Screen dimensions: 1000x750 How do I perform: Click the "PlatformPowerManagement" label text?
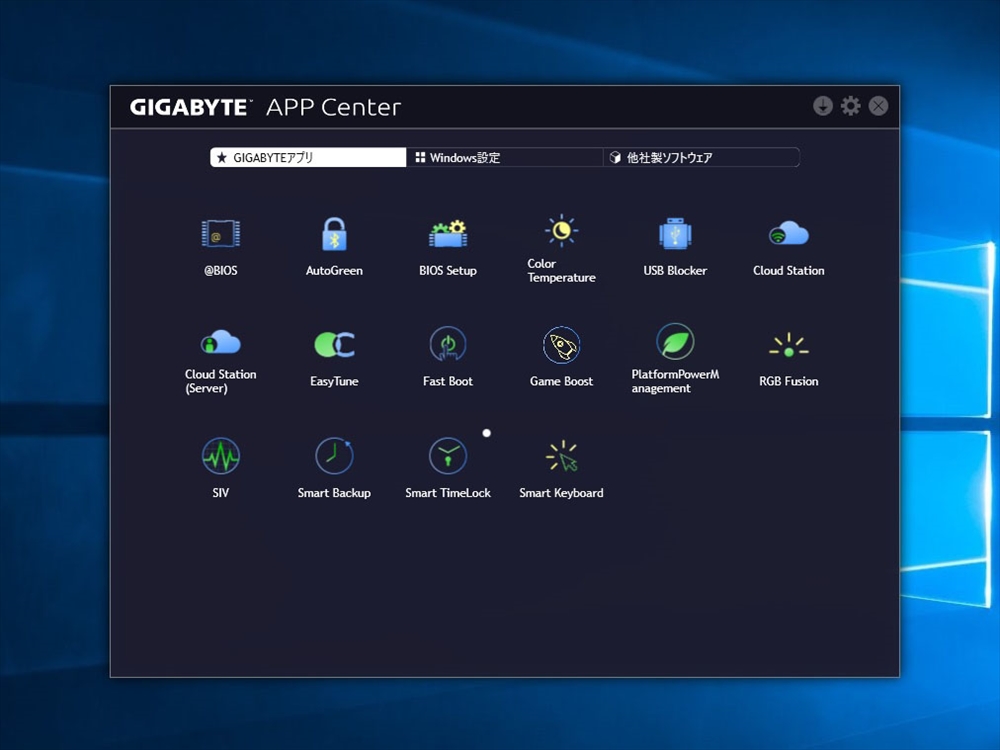(x=675, y=381)
